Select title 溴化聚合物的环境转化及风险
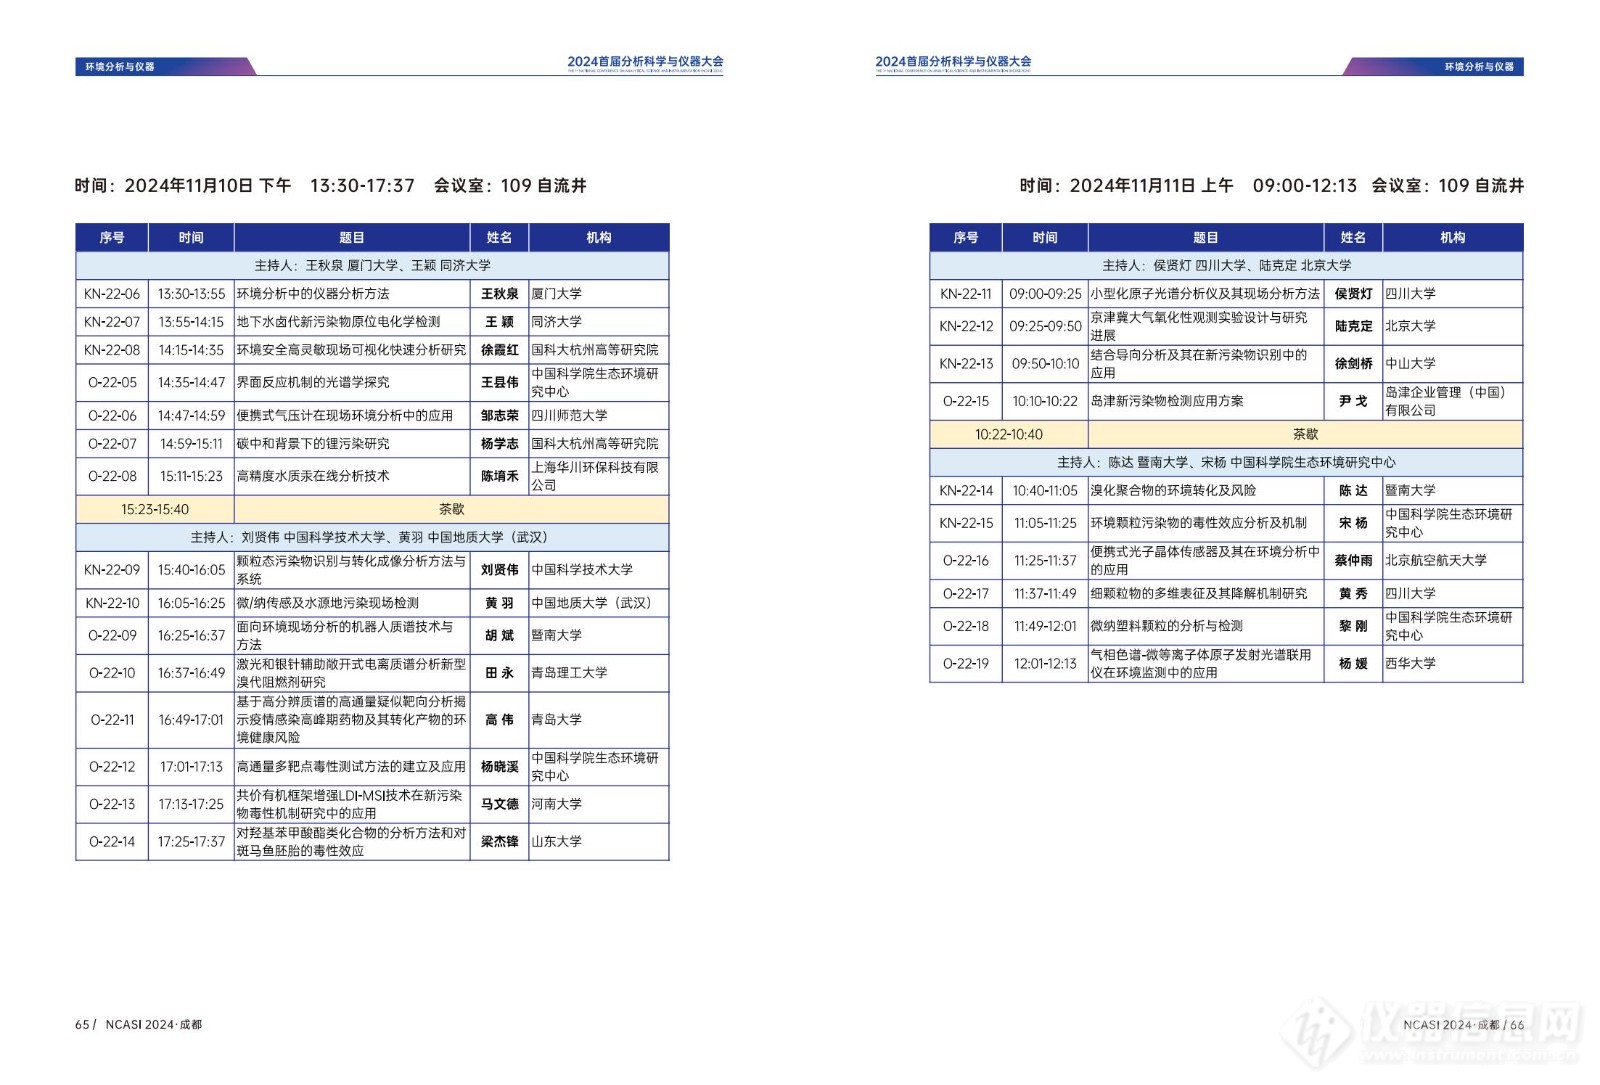 (x=1173, y=491)
